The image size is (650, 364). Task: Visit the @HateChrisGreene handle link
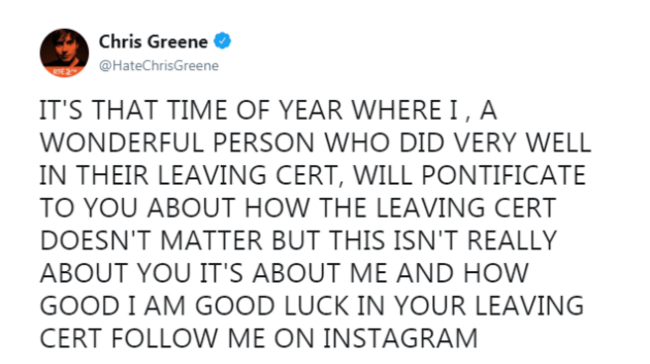pyautogui.click(x=159, y=66)
